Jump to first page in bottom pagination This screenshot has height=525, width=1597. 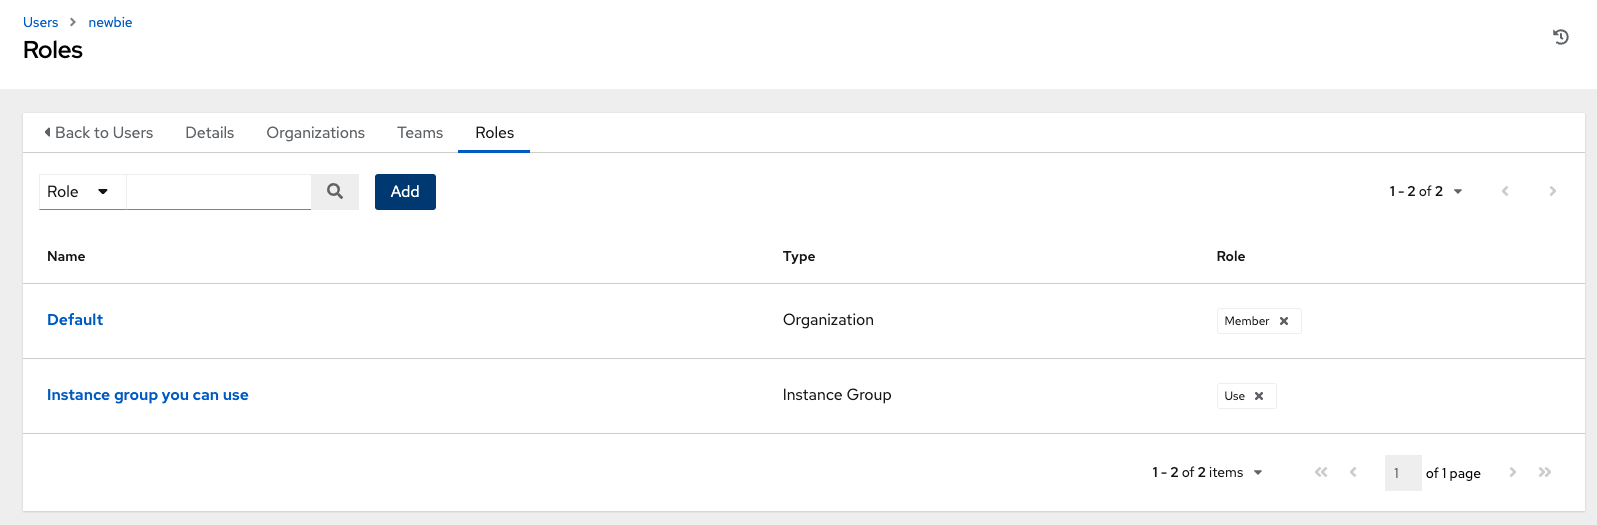(x=1321, y=472)
